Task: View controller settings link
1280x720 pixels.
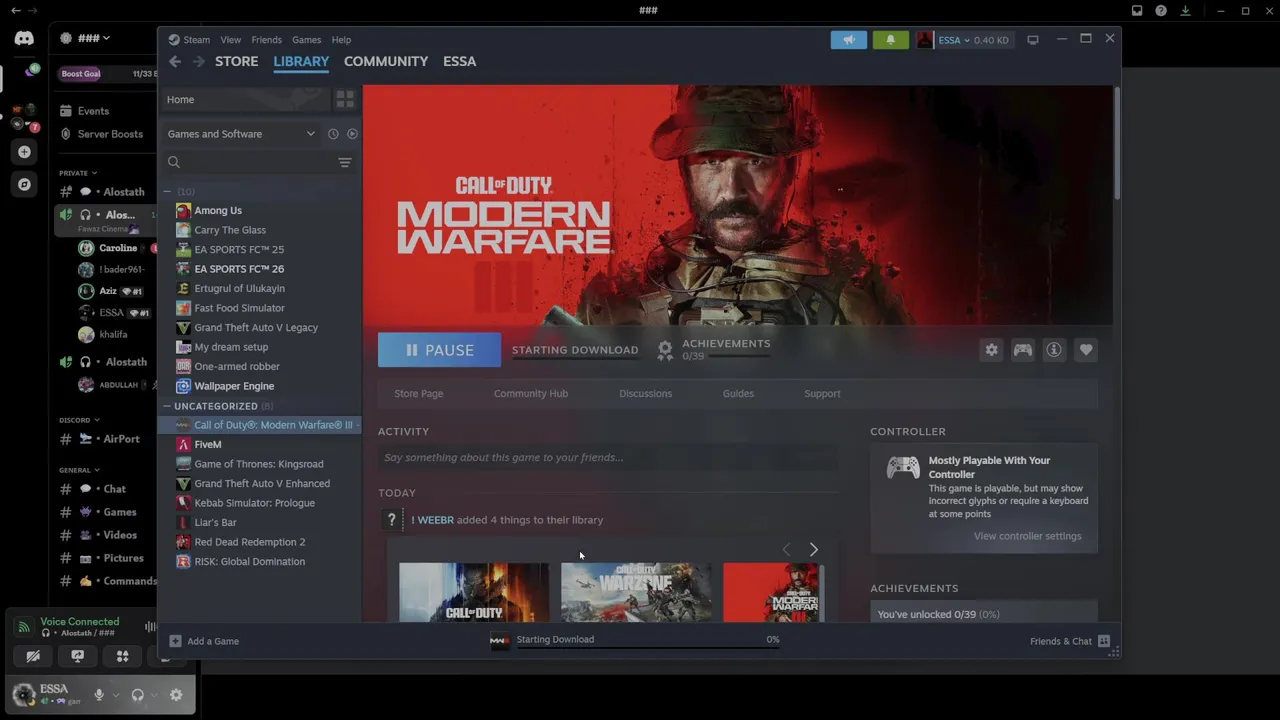Action: tap(1027, 536)
